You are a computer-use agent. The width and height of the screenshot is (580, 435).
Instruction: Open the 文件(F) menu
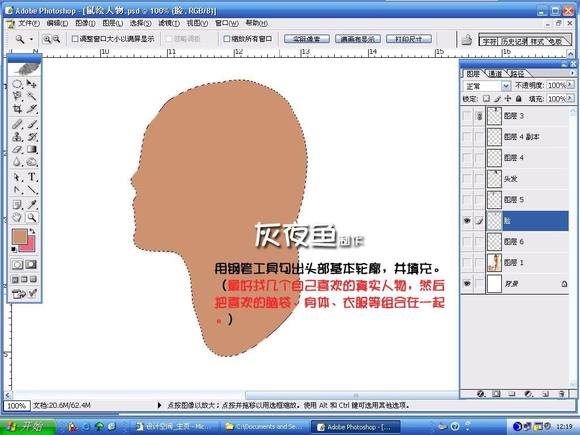click(28, 23)
